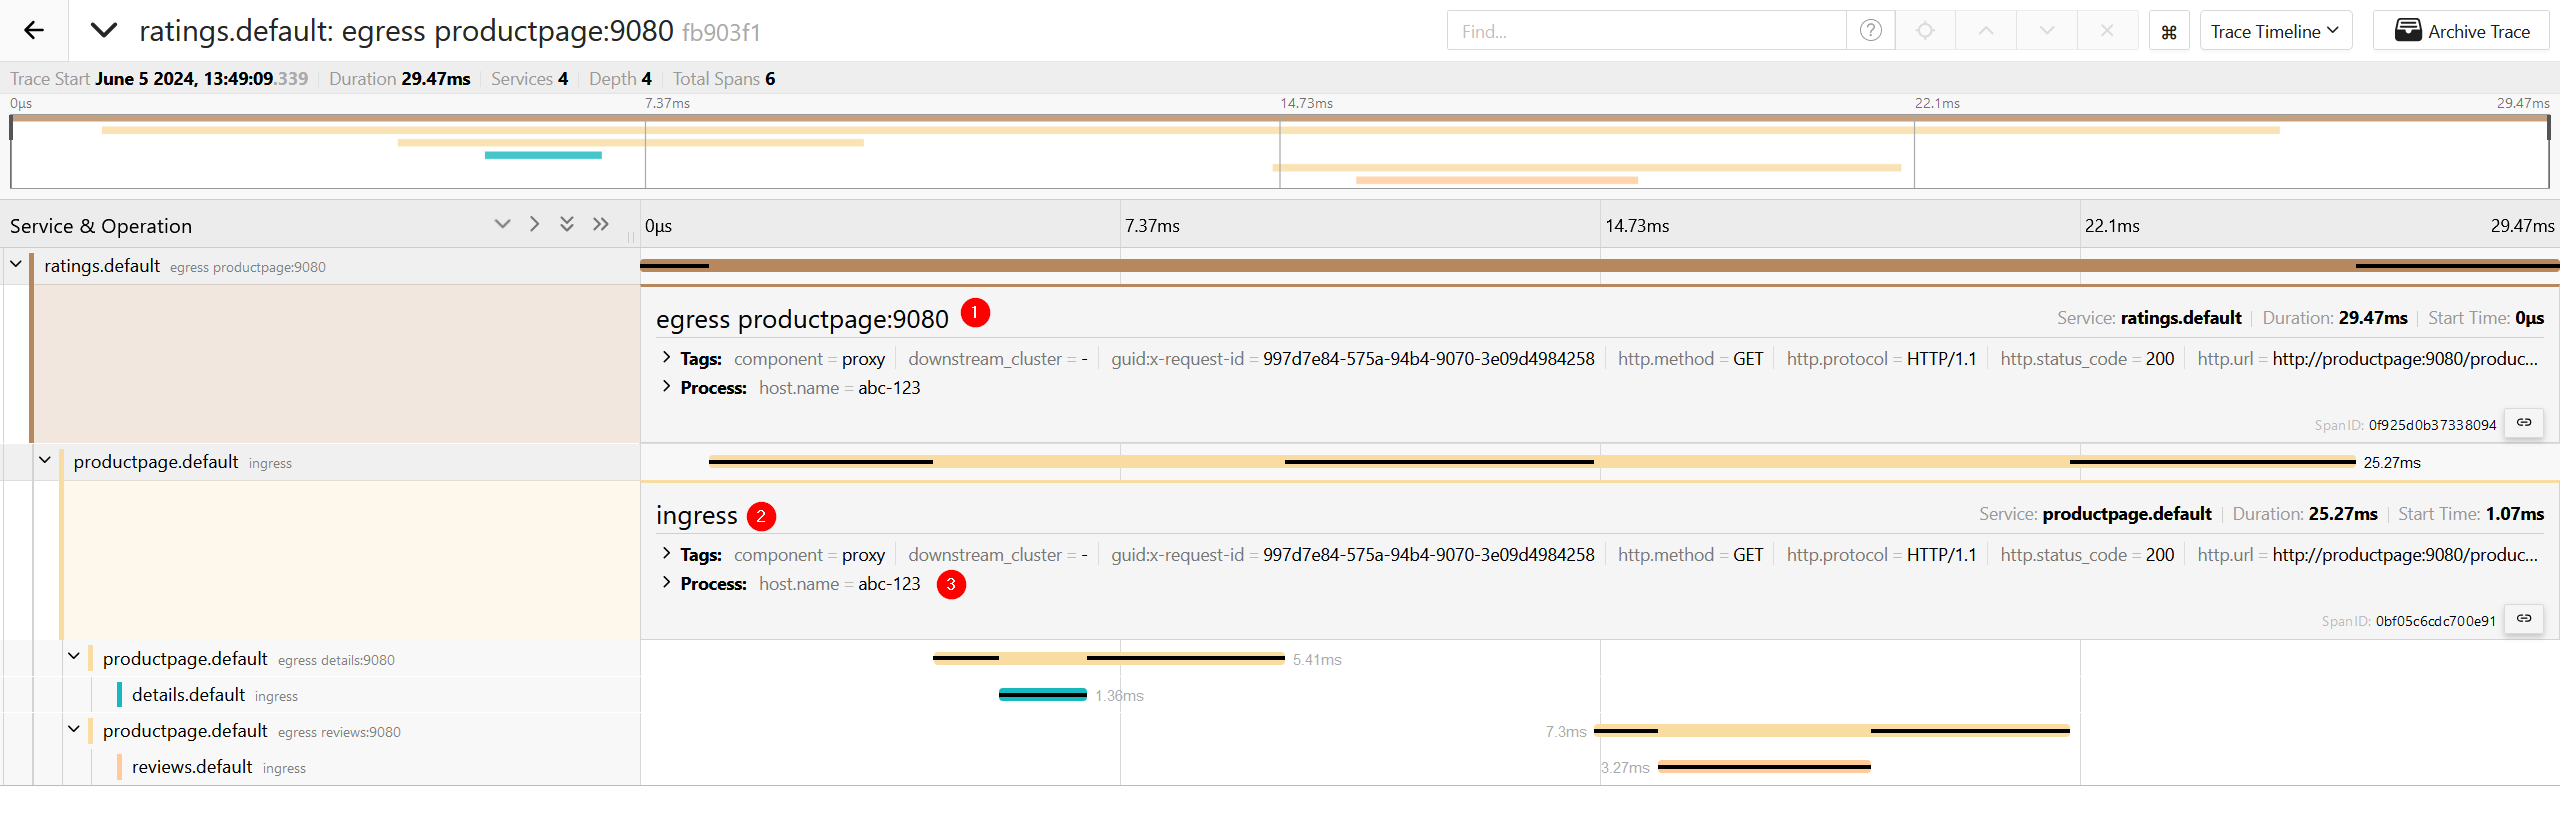Go to next search result arrow
The image size is (2560, 820).
pyautogui.click(x=2047, y=31)
